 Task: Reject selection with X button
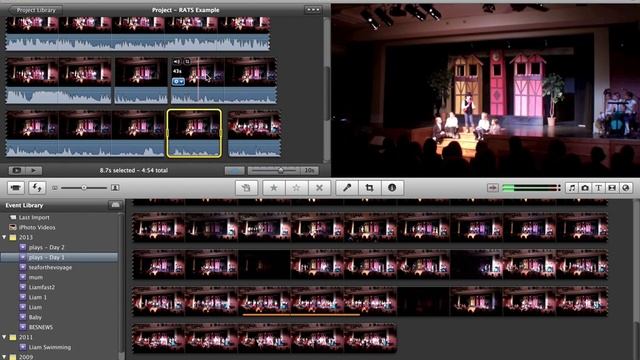tap(319, 188)
